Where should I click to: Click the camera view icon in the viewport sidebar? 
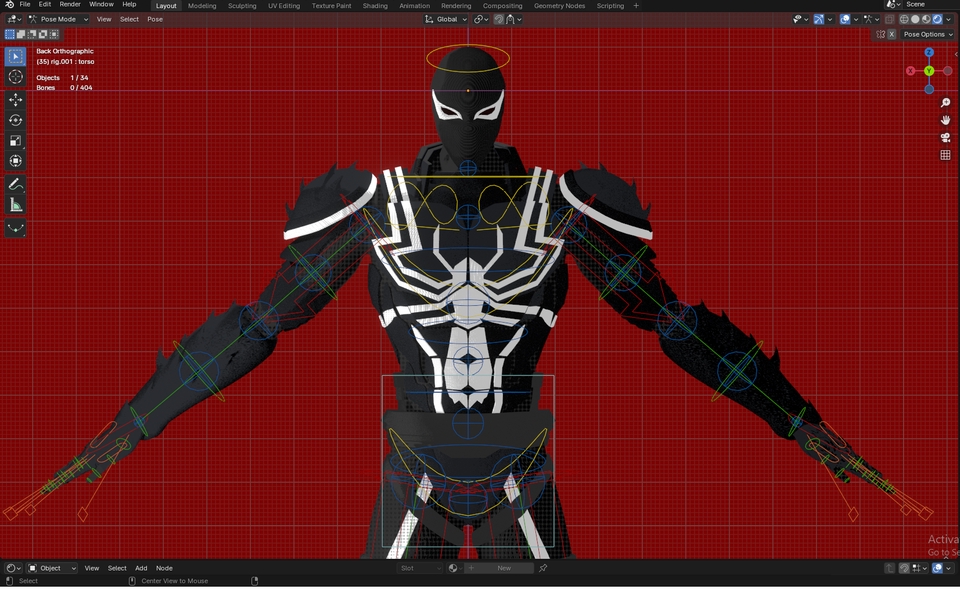click(x=946, y=138)
